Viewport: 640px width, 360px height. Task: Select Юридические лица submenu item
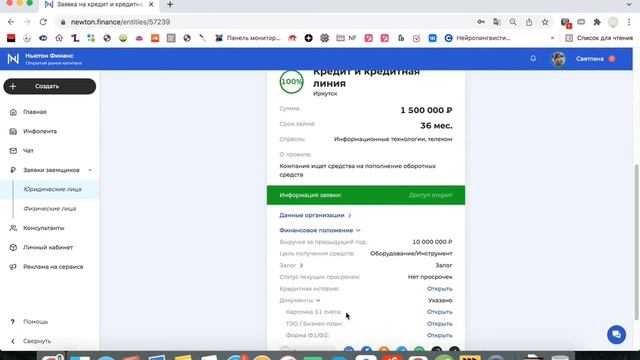click(x=52, y=189)
